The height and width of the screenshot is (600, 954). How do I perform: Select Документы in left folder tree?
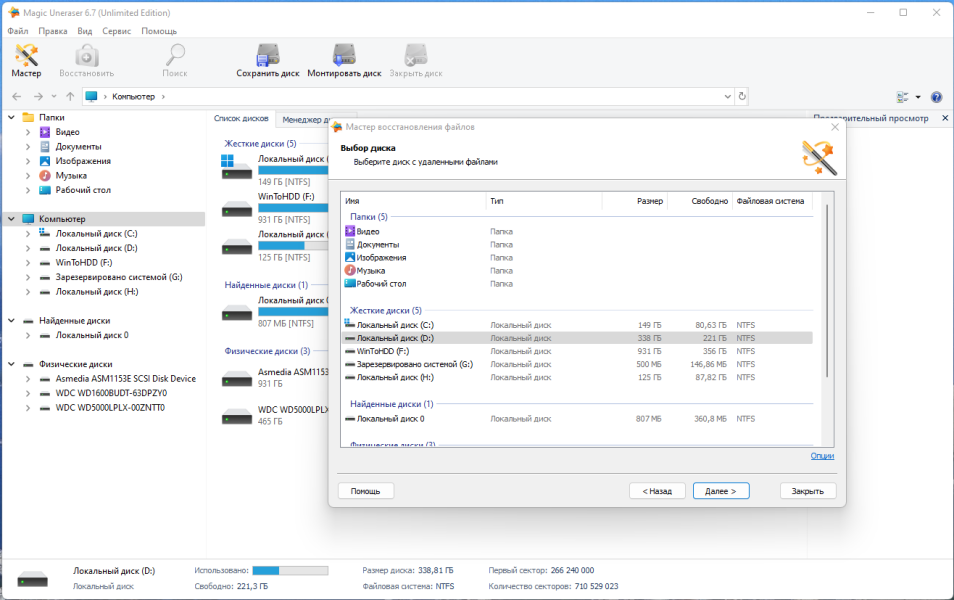click(x=78, y=146)
